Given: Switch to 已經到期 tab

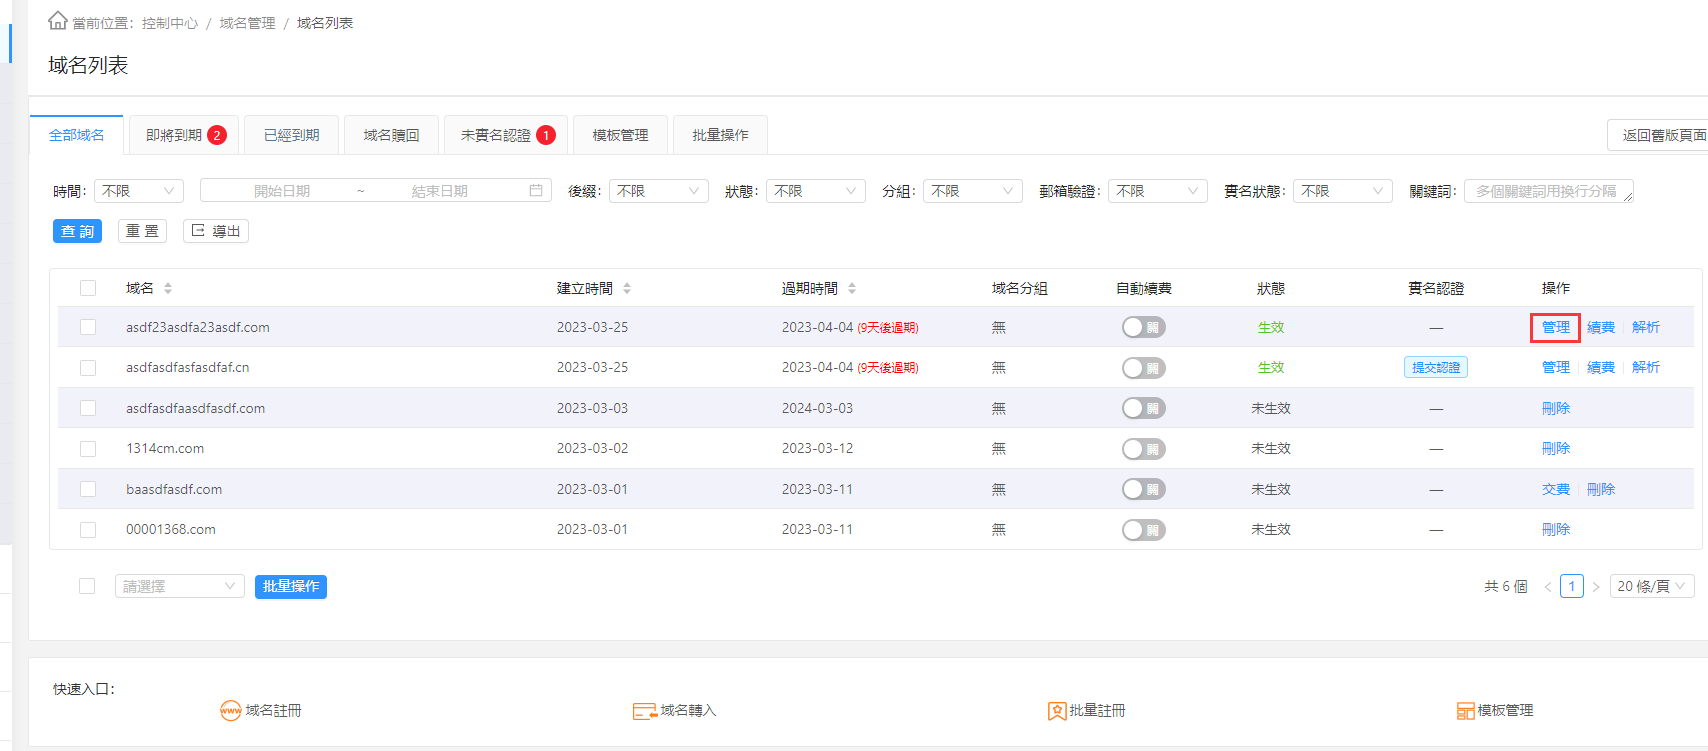Looking at the screenshot, I should tap(292, 135).
